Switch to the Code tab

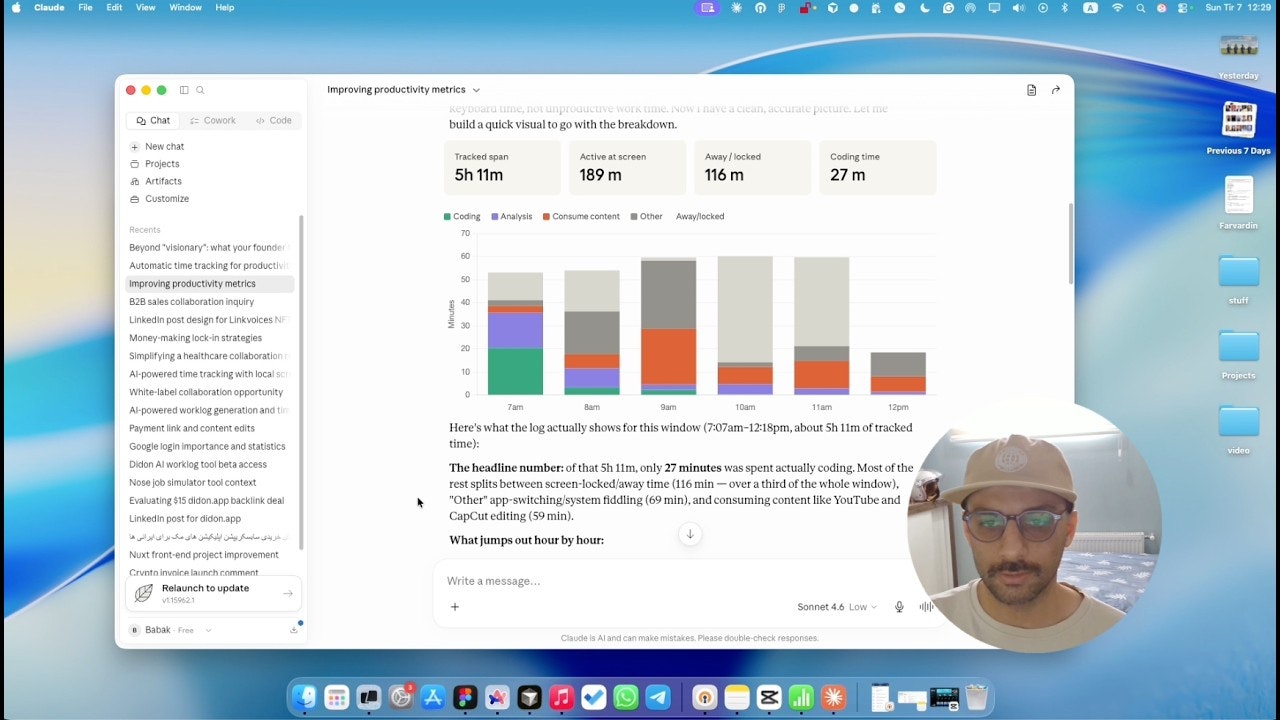(274, 120)
